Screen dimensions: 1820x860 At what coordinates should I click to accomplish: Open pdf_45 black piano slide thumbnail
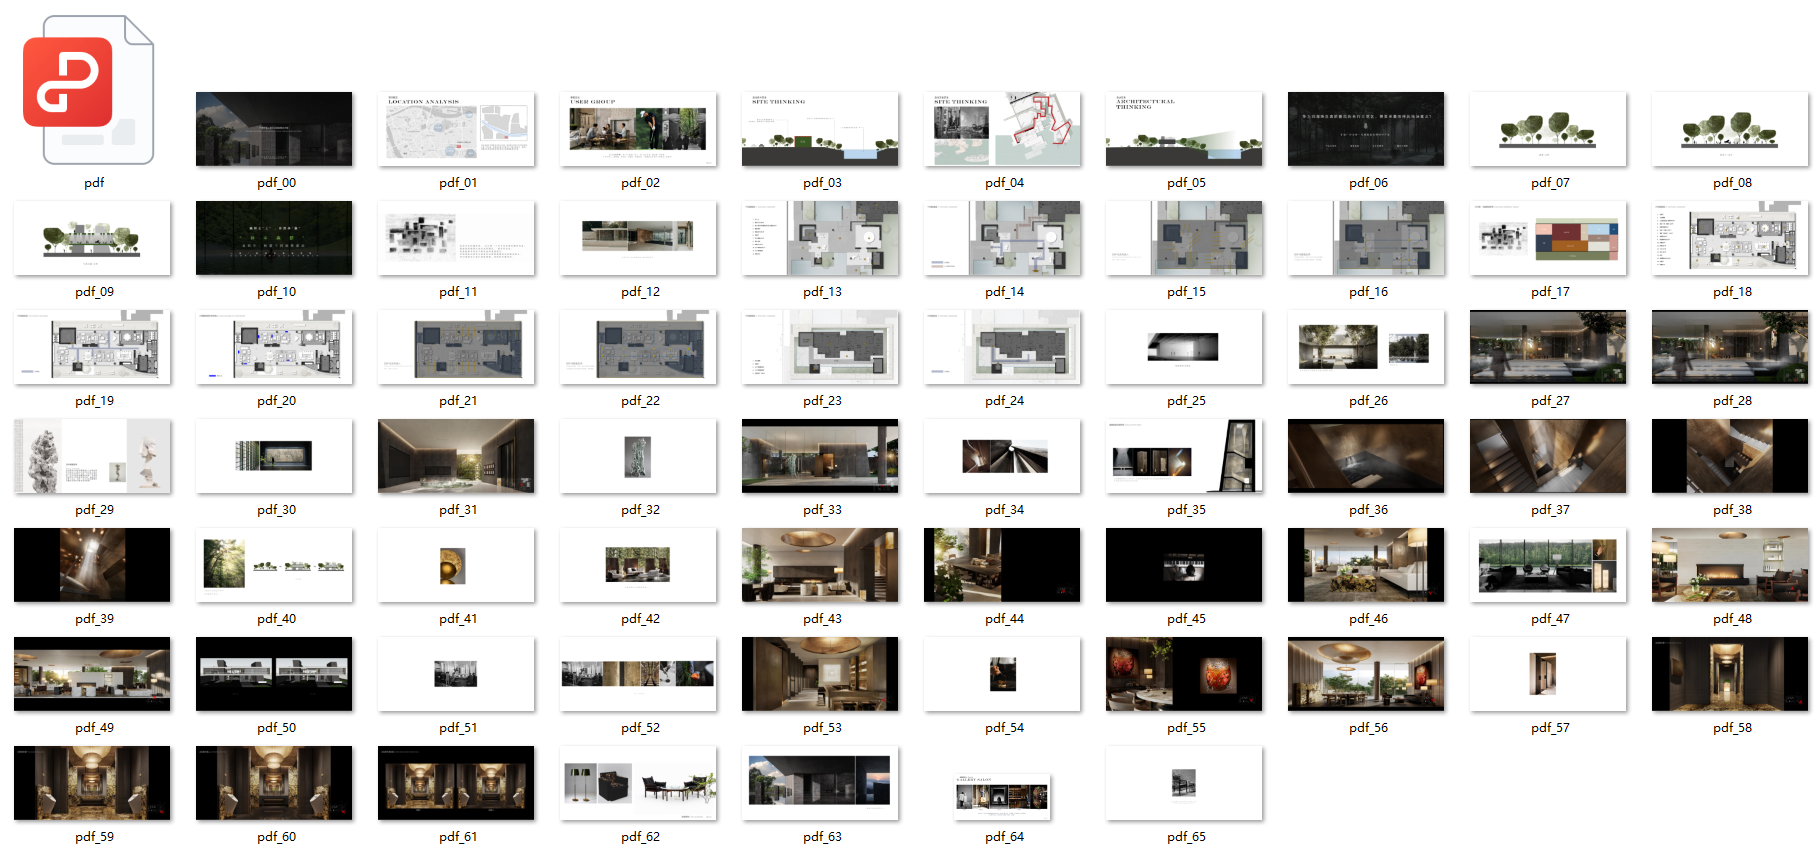[x=1184, y=565]
